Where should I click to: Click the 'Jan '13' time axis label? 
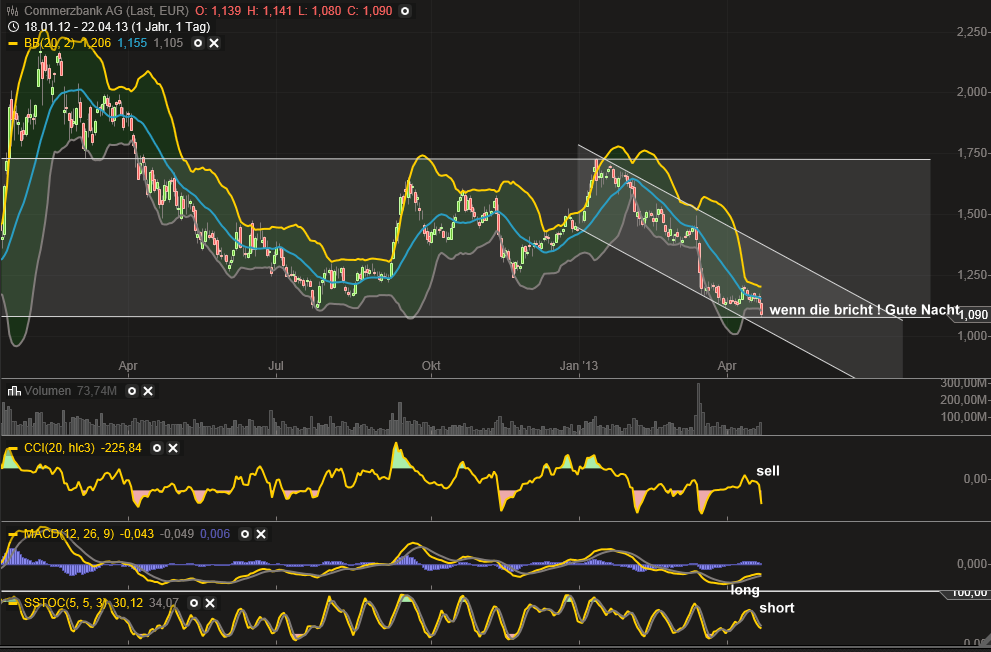(x=578, y=366)
